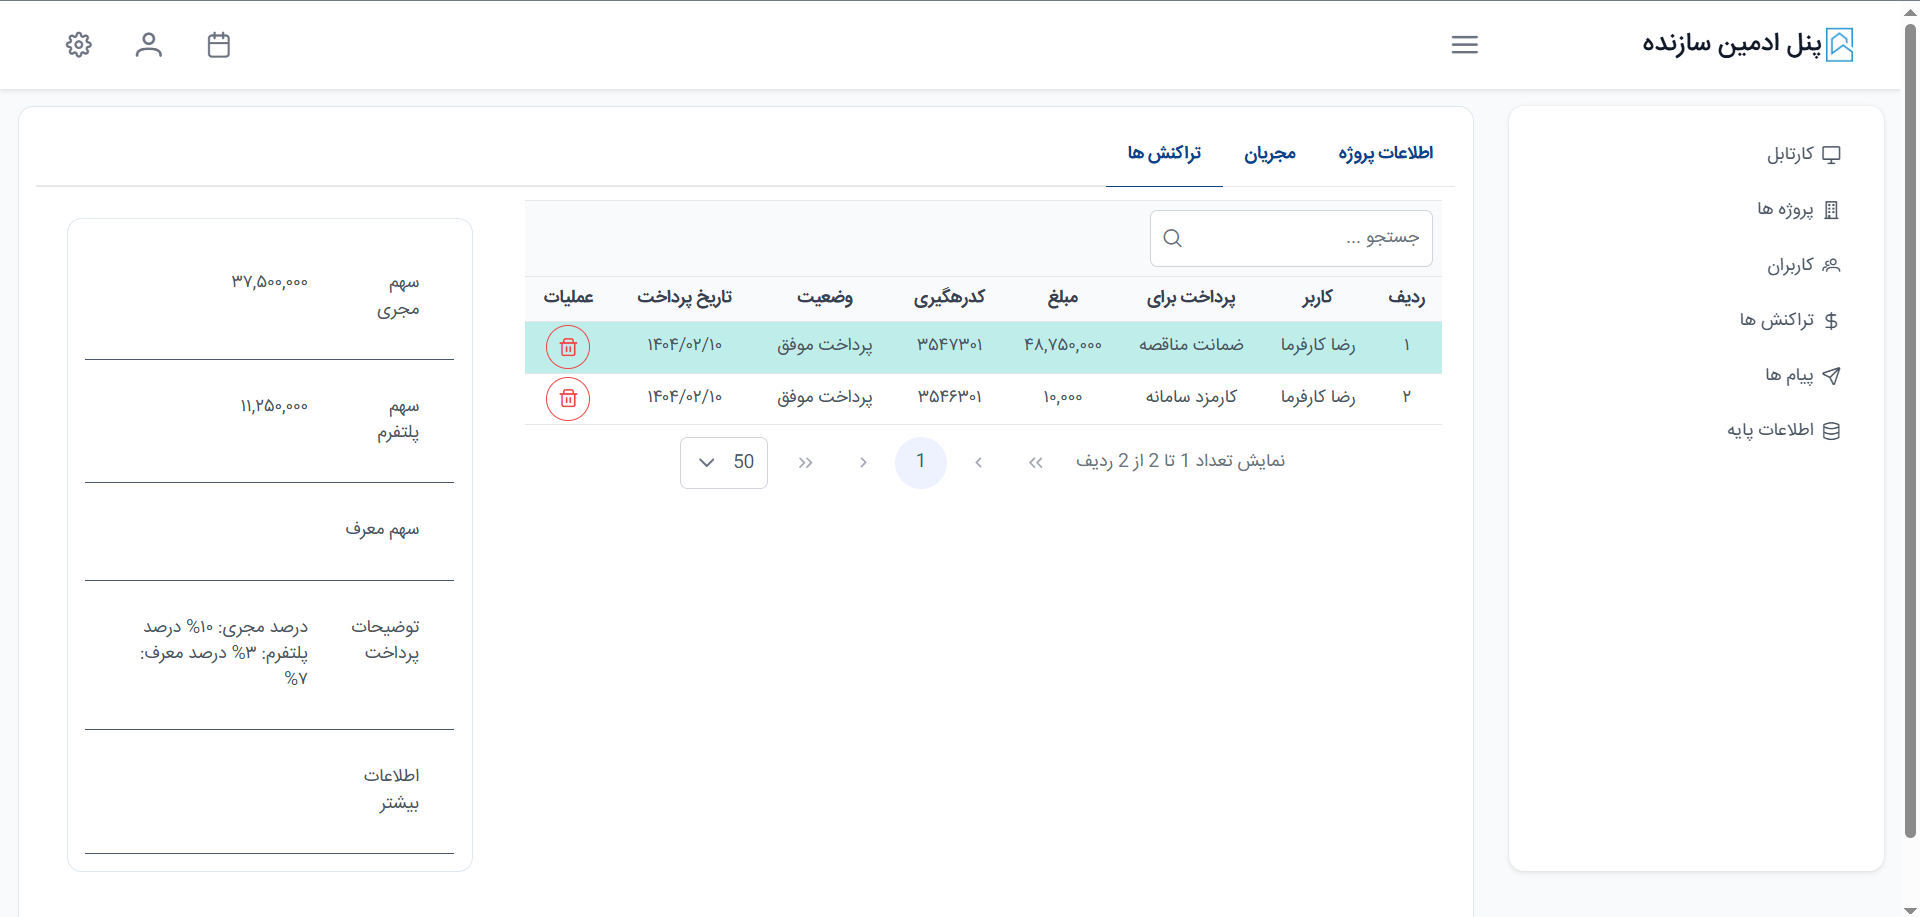Image resolution: width=1920 pixels, height=917 pixels.
Task: Open the calendar icon in header
Action: (219, 45)
